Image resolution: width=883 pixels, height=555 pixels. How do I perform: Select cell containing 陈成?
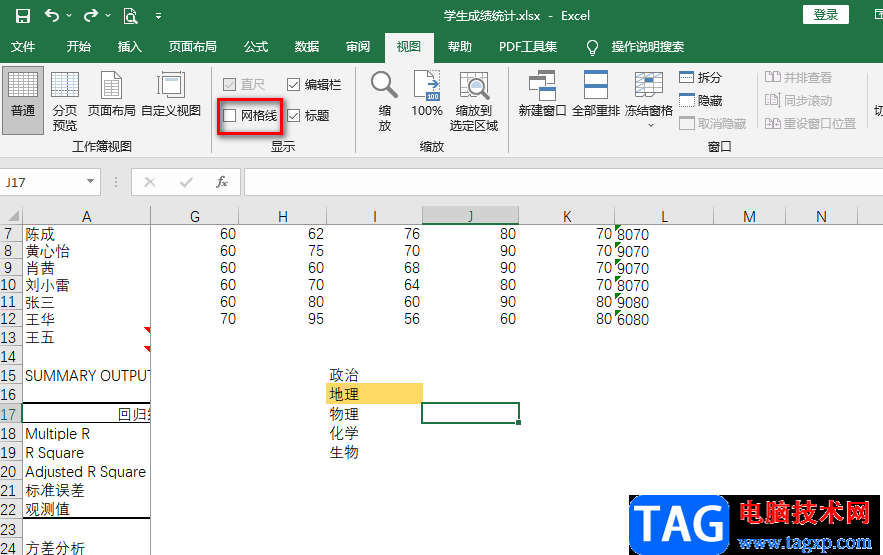[x=86, y=234]
